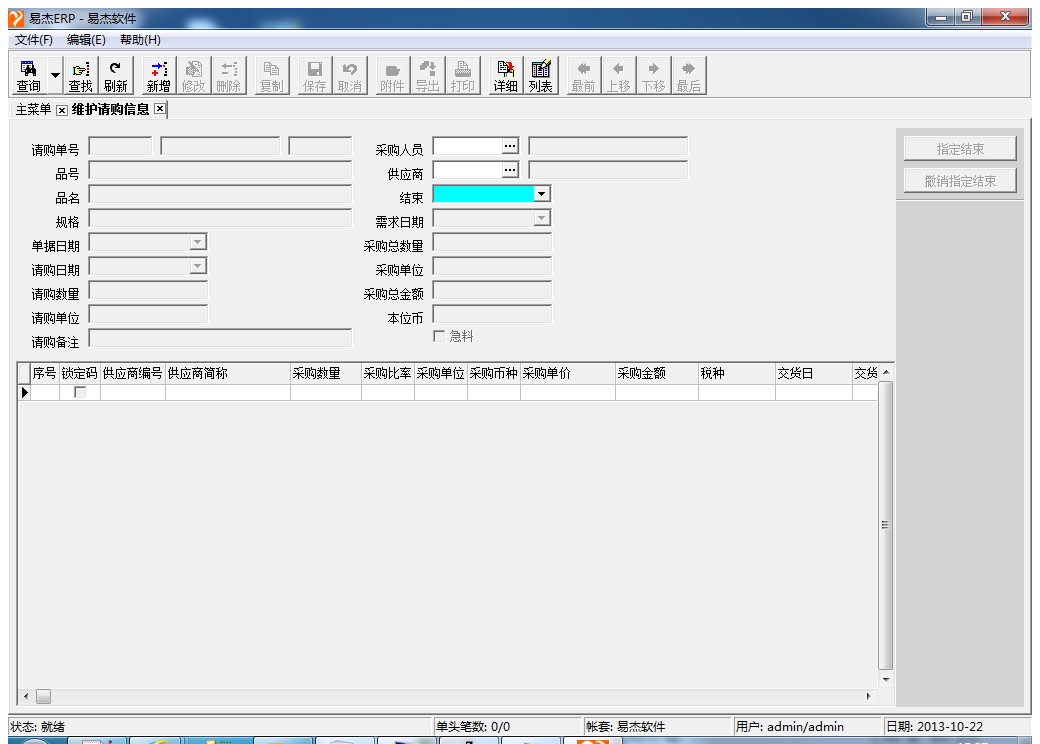Close the 维护请购信息 tab with its X box
The image size is (1040, 744).
pos(159,109)
